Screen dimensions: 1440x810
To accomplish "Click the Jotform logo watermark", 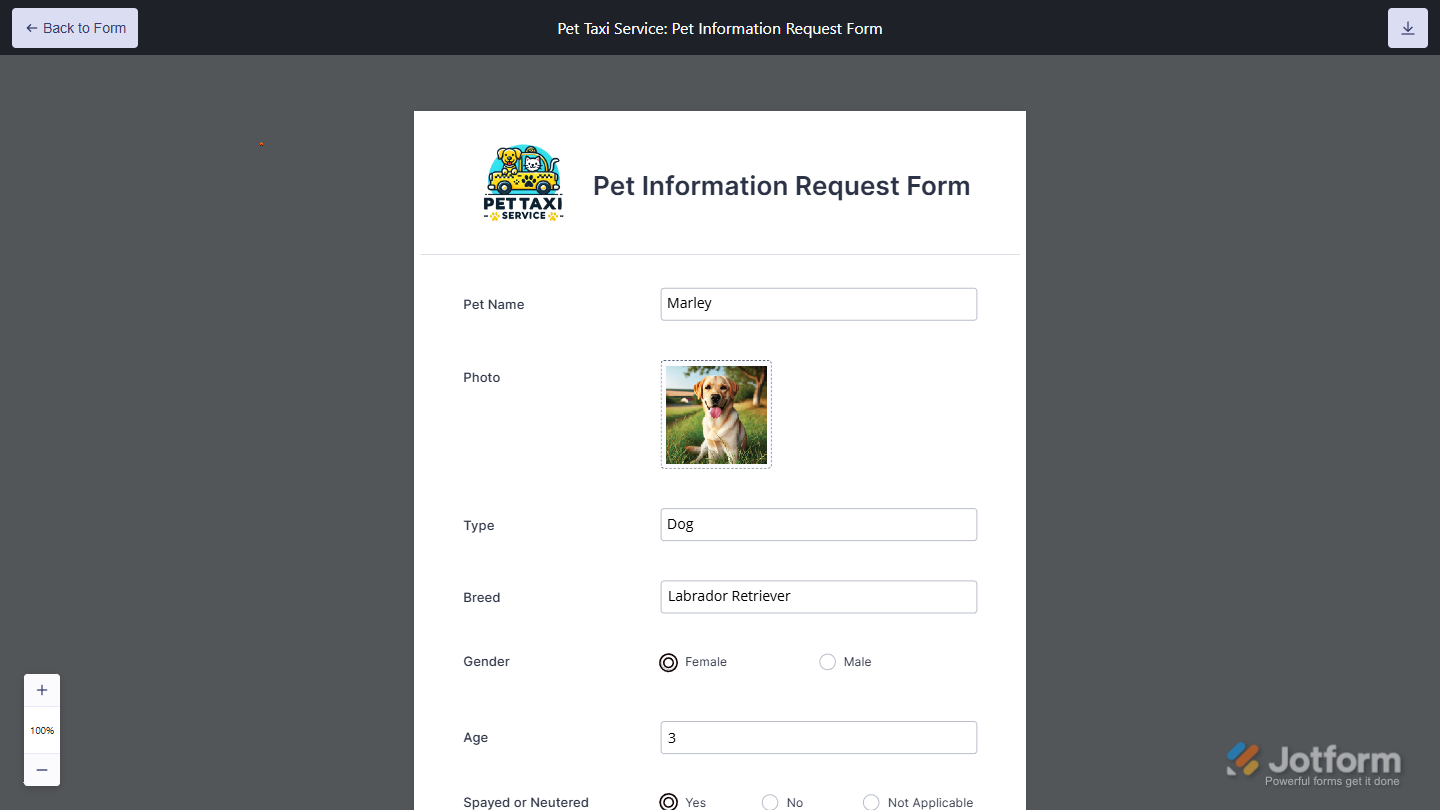I will pos(1313,760).
